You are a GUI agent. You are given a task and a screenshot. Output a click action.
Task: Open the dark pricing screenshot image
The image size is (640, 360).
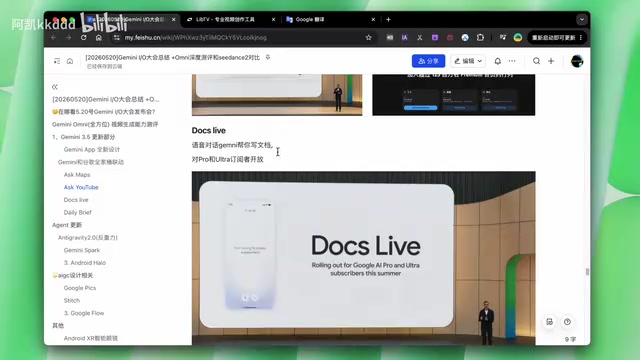click(x=453, y=95)
